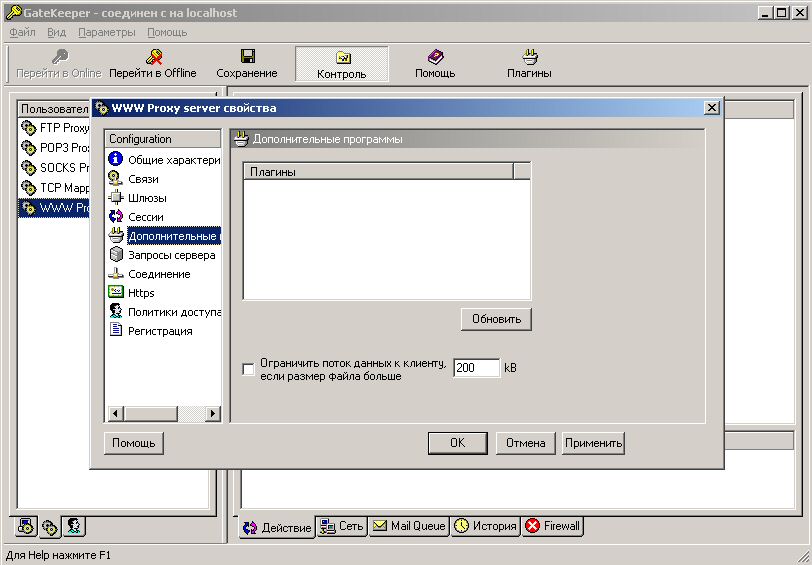Close the WWW Proxy server свойства dialog

[x=712, y=108]
